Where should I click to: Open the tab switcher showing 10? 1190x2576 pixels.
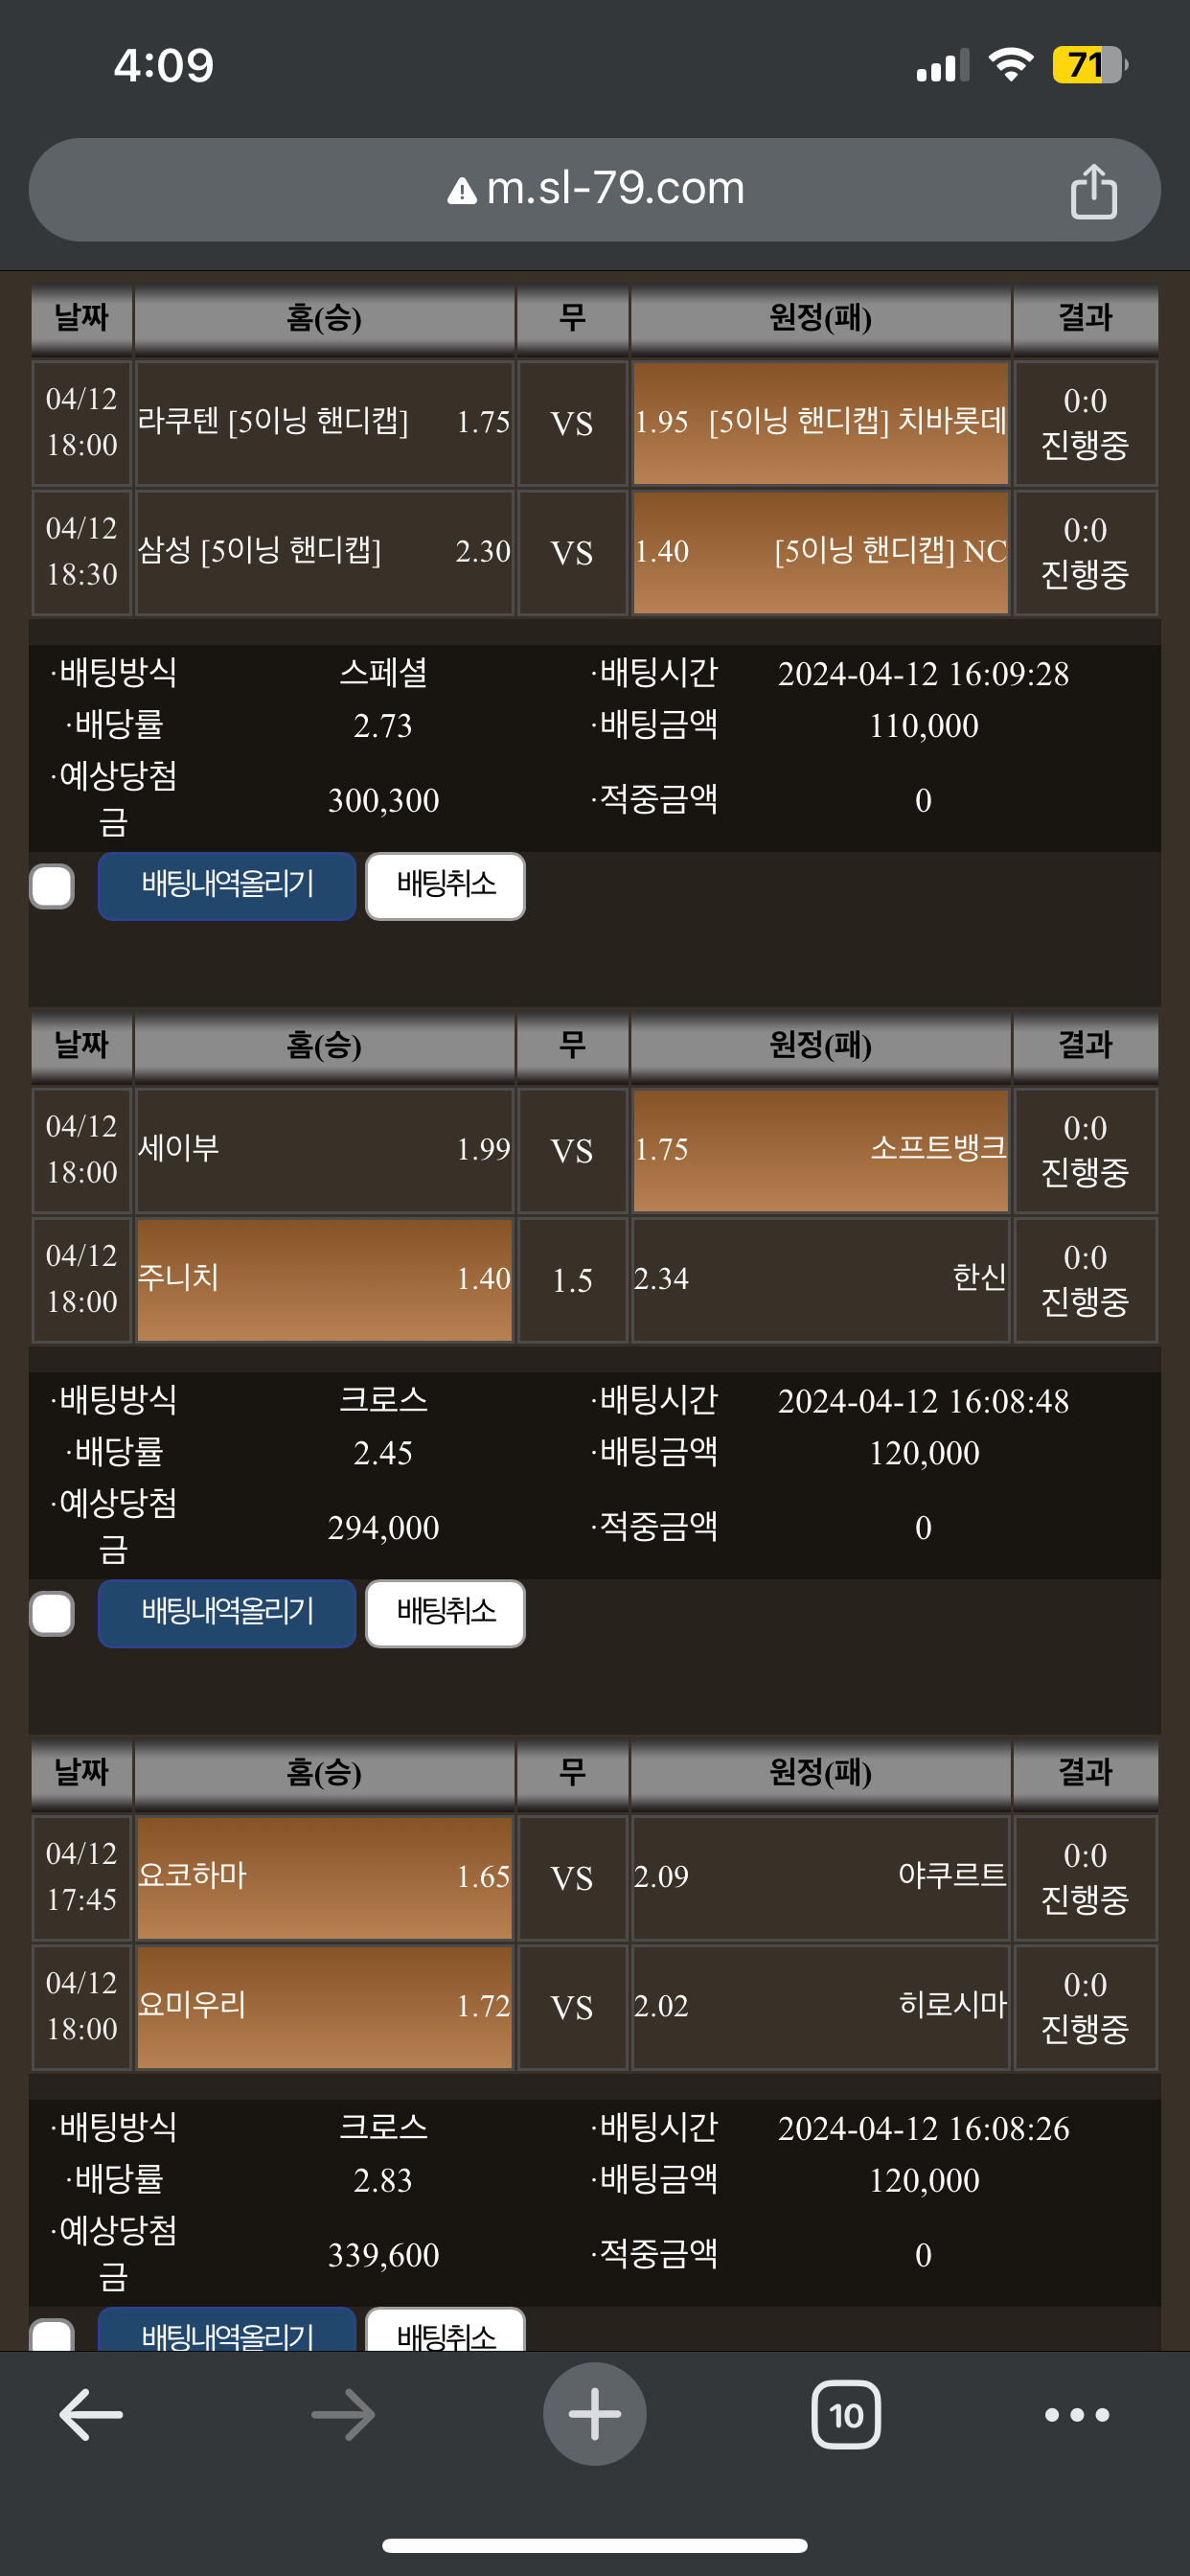click(846, 2415)
